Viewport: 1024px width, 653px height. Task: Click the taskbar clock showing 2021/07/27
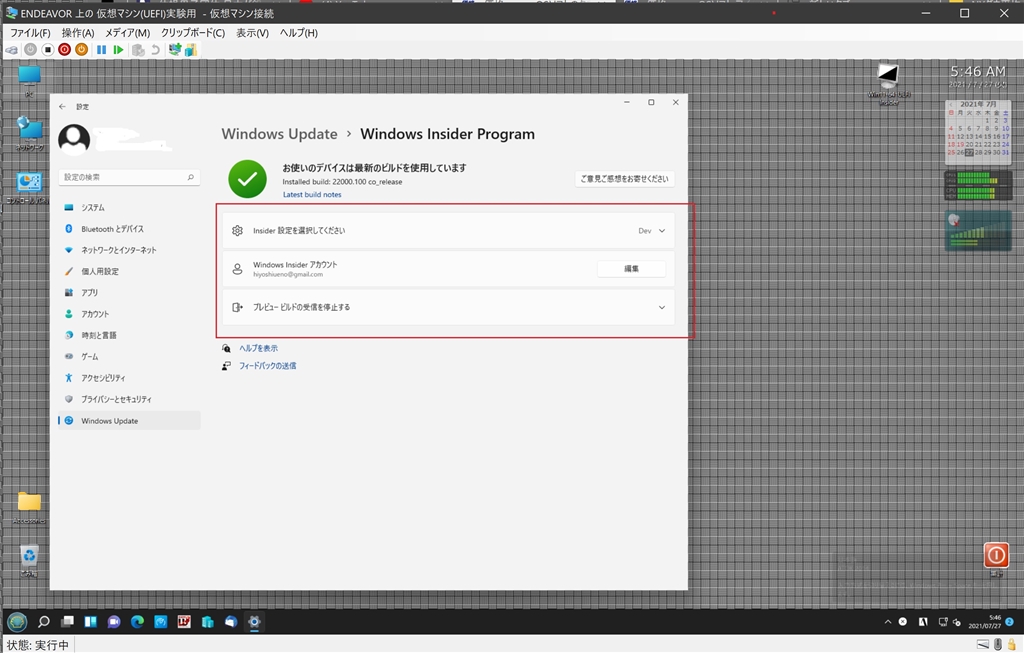[984, 622]
